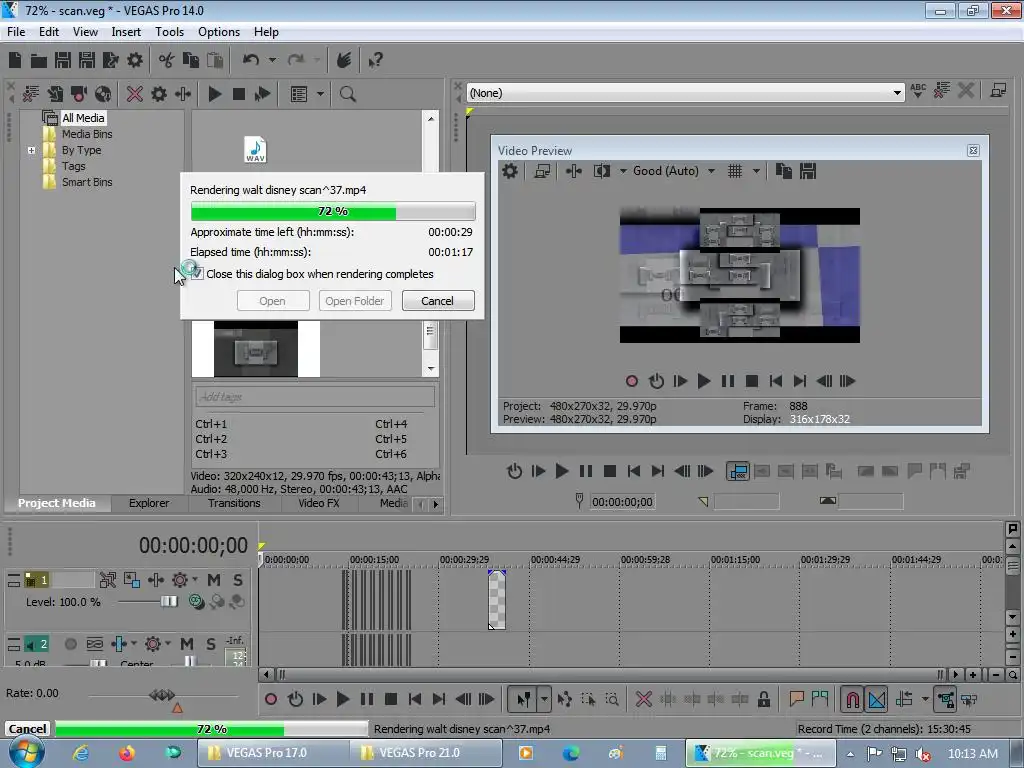Screen dimensions: 1024x768
Task: Select All Media in the bin tree
Action: (83, 118)
